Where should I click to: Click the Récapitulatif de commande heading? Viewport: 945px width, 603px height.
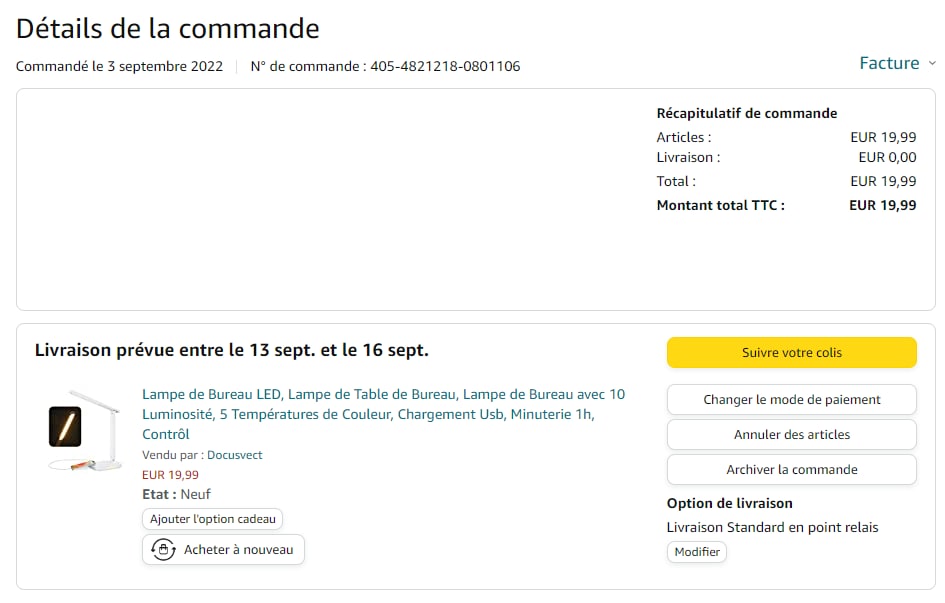coord(746,113)
